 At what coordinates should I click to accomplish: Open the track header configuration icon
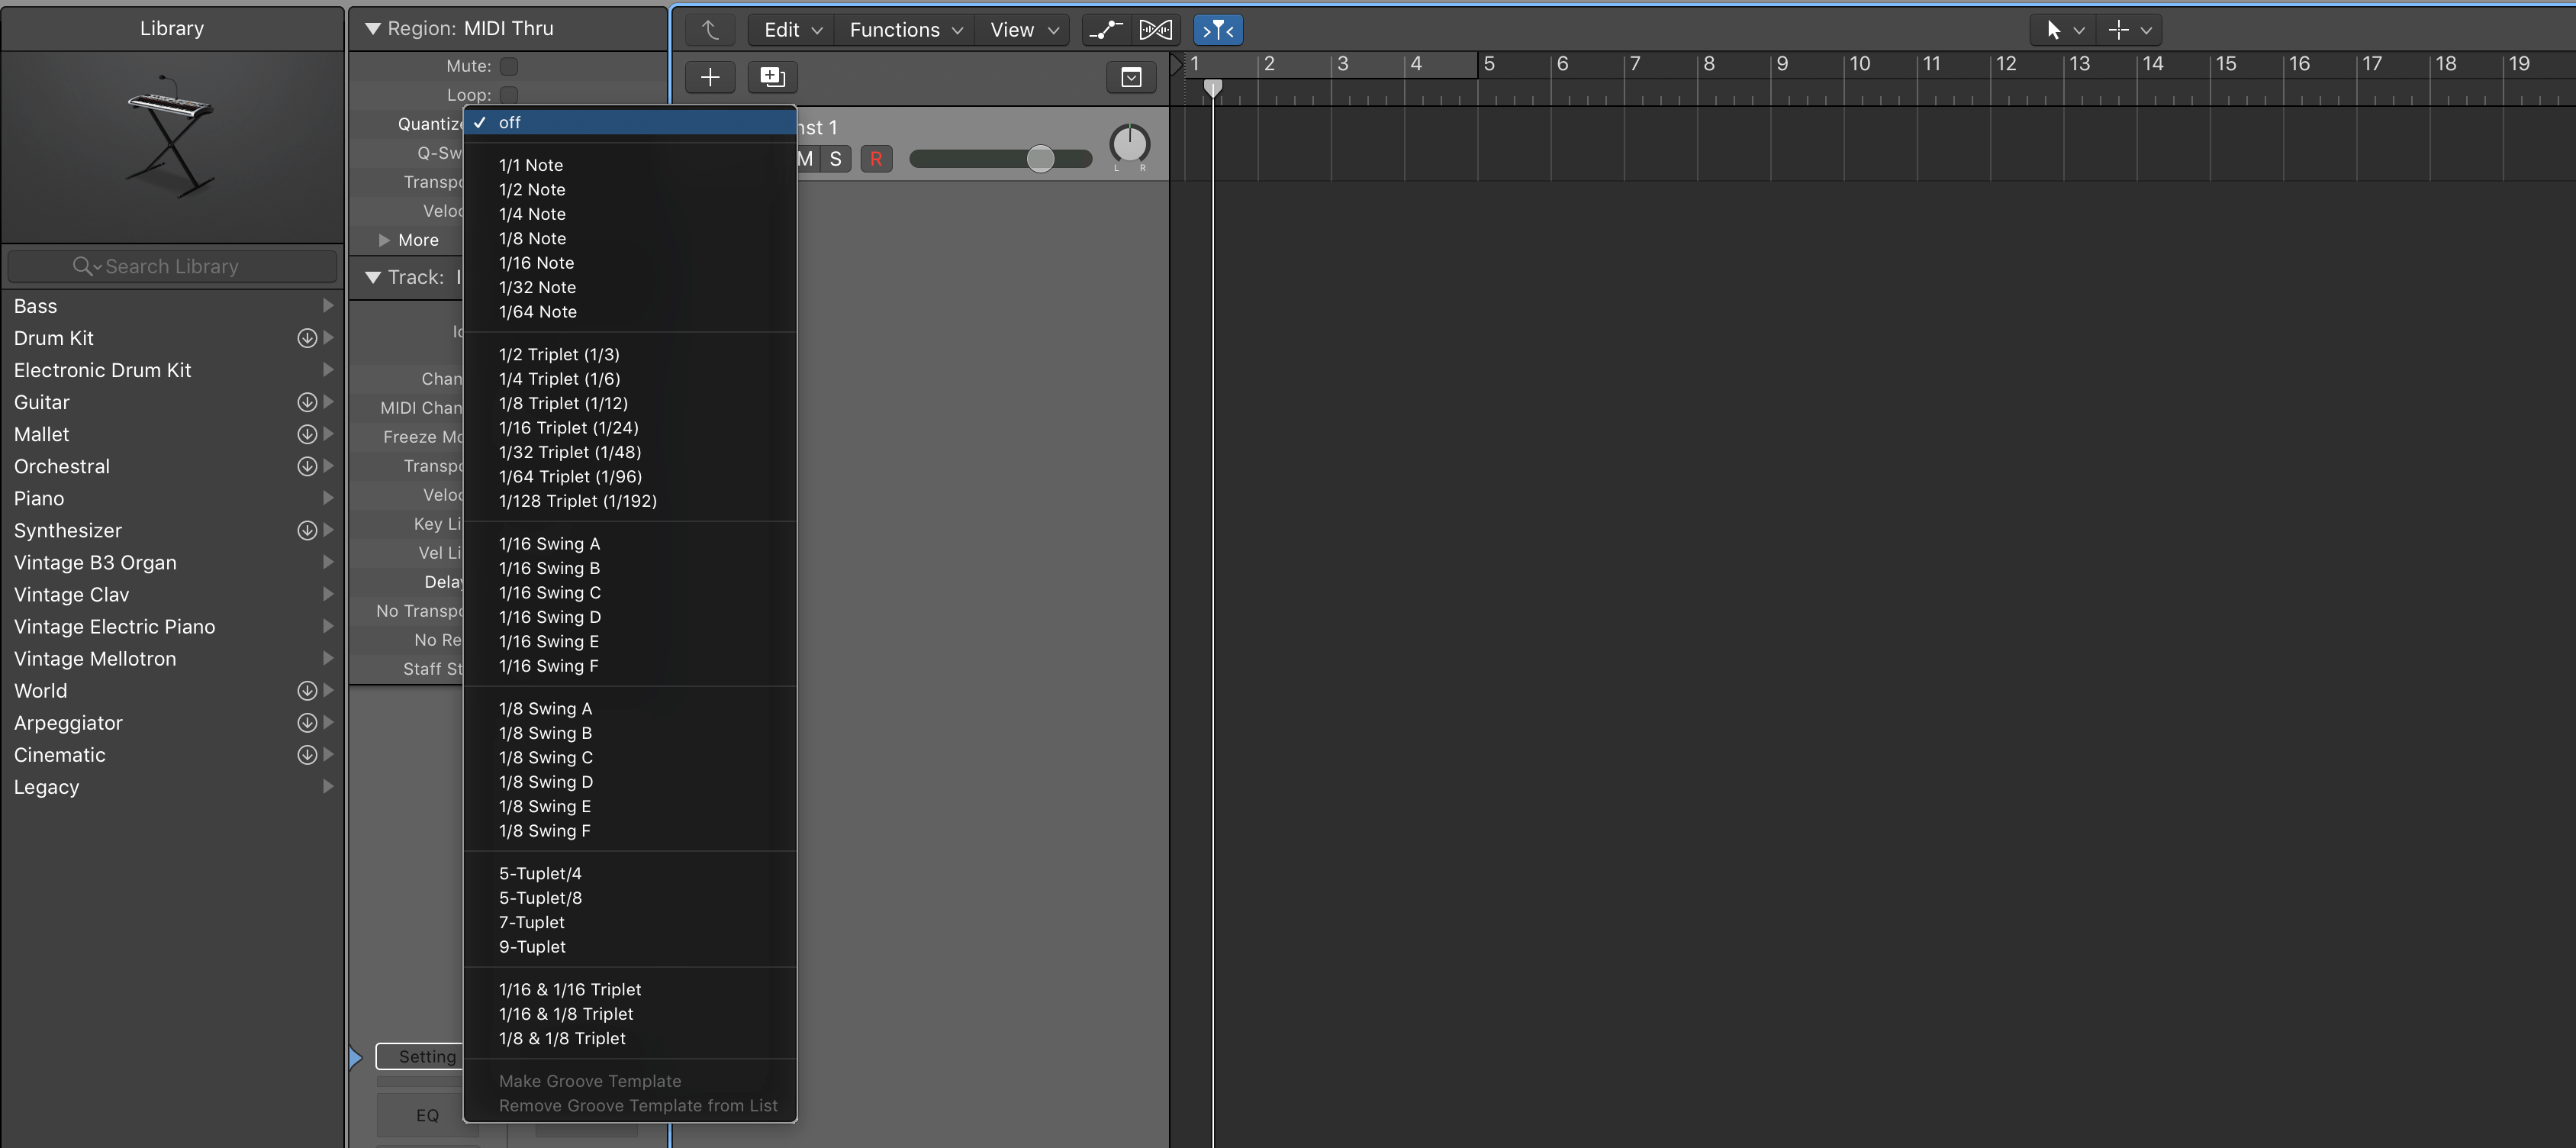[x=1131, y=77]
